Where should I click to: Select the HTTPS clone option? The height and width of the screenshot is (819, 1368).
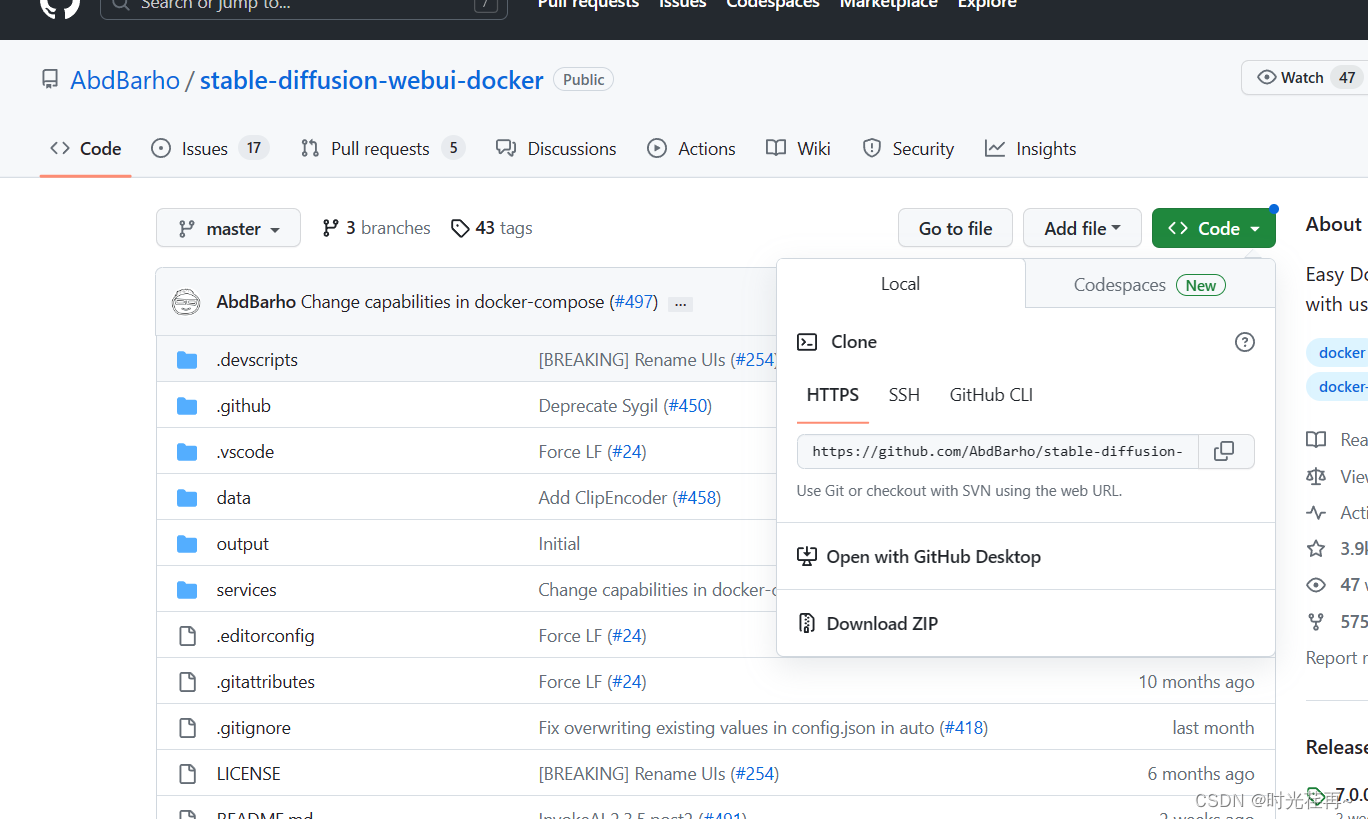[x=833, y=395]
